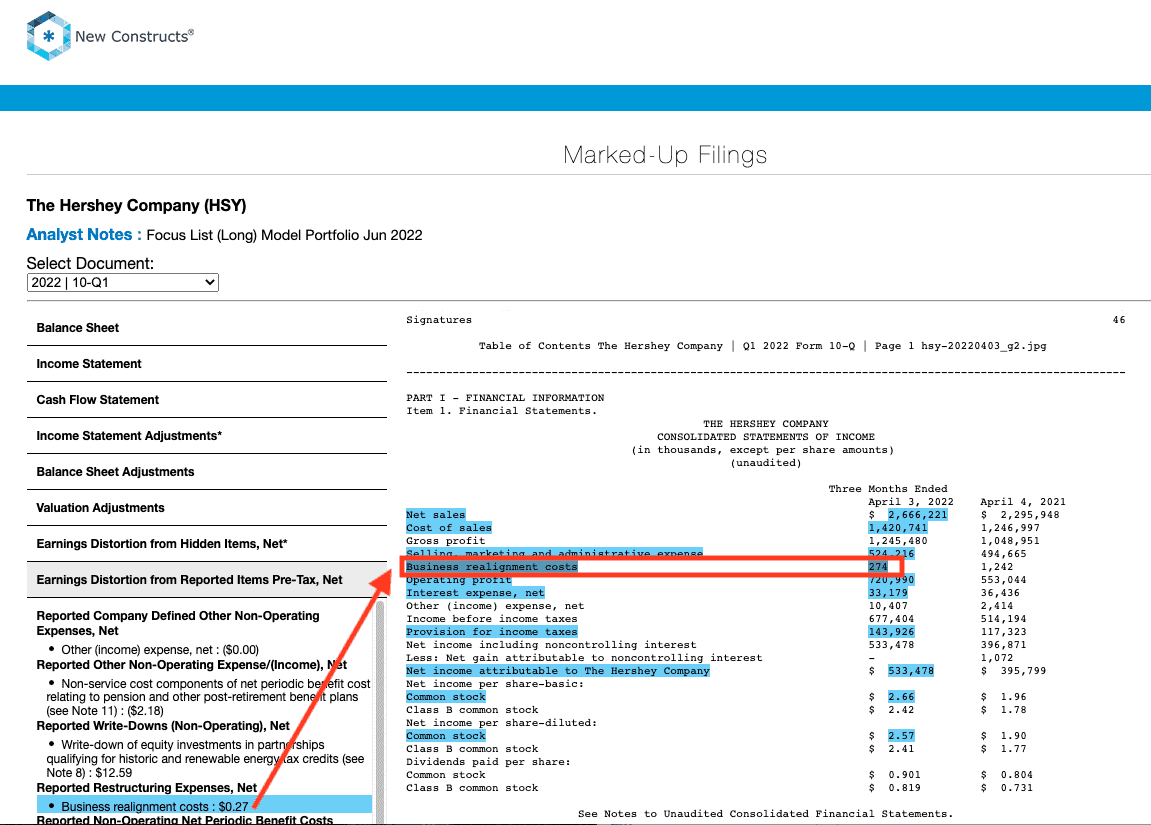1151x825 pixels.
Task: Click the 'April 4, 2021' column header
Action: point(1023,502)
